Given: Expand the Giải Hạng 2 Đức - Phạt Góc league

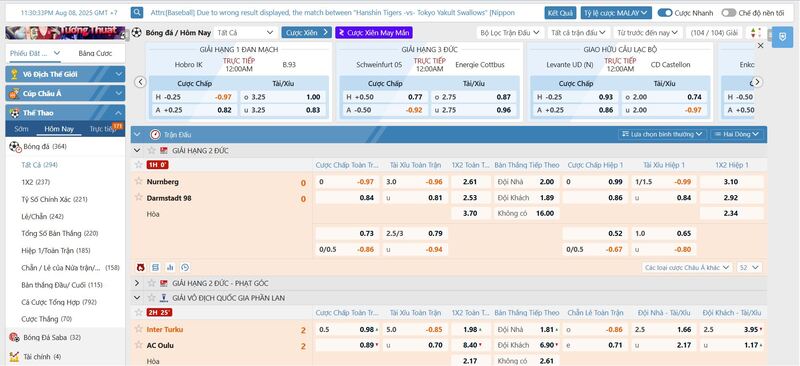Looking at the screenshot, I should (137, 283).
